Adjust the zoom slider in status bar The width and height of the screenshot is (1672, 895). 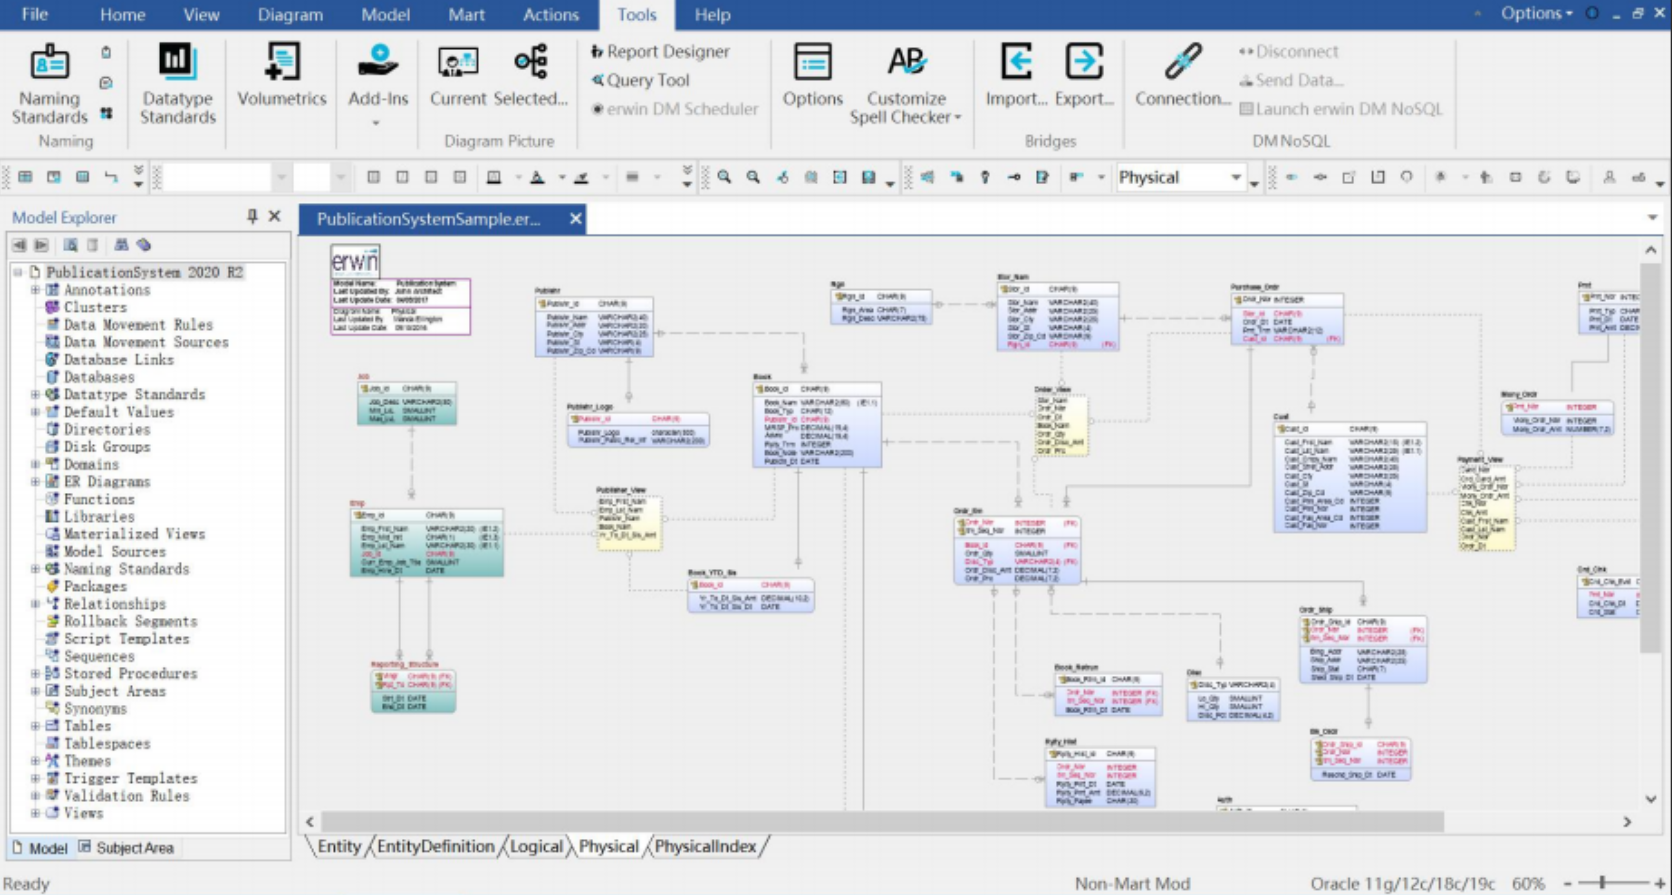click(1602, 883)
